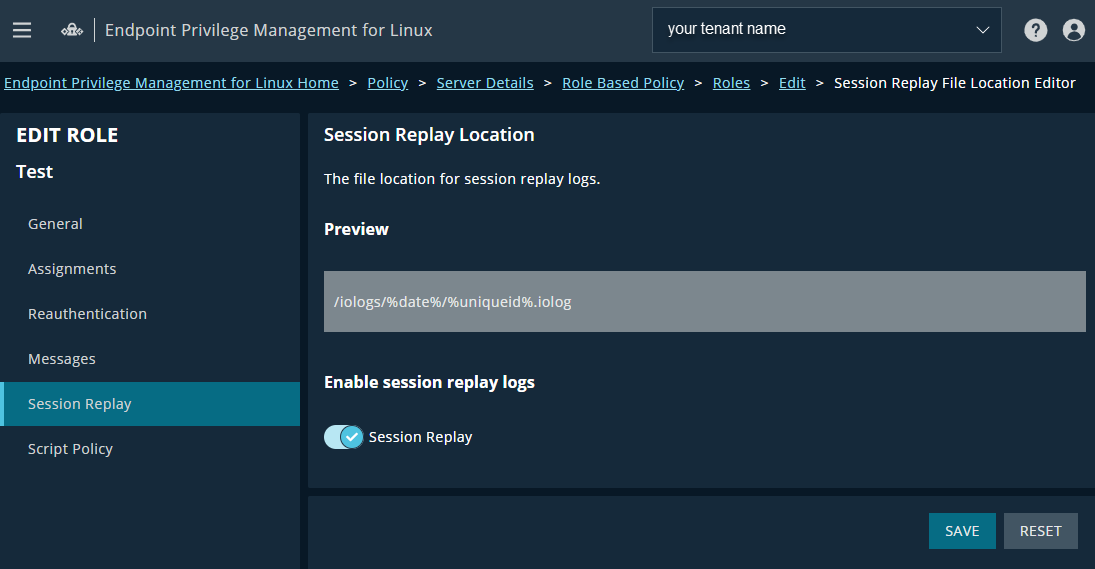Screen dimensions: 1095x569
Task: Save the session replay settings
Action: click(x=962, y=531)
